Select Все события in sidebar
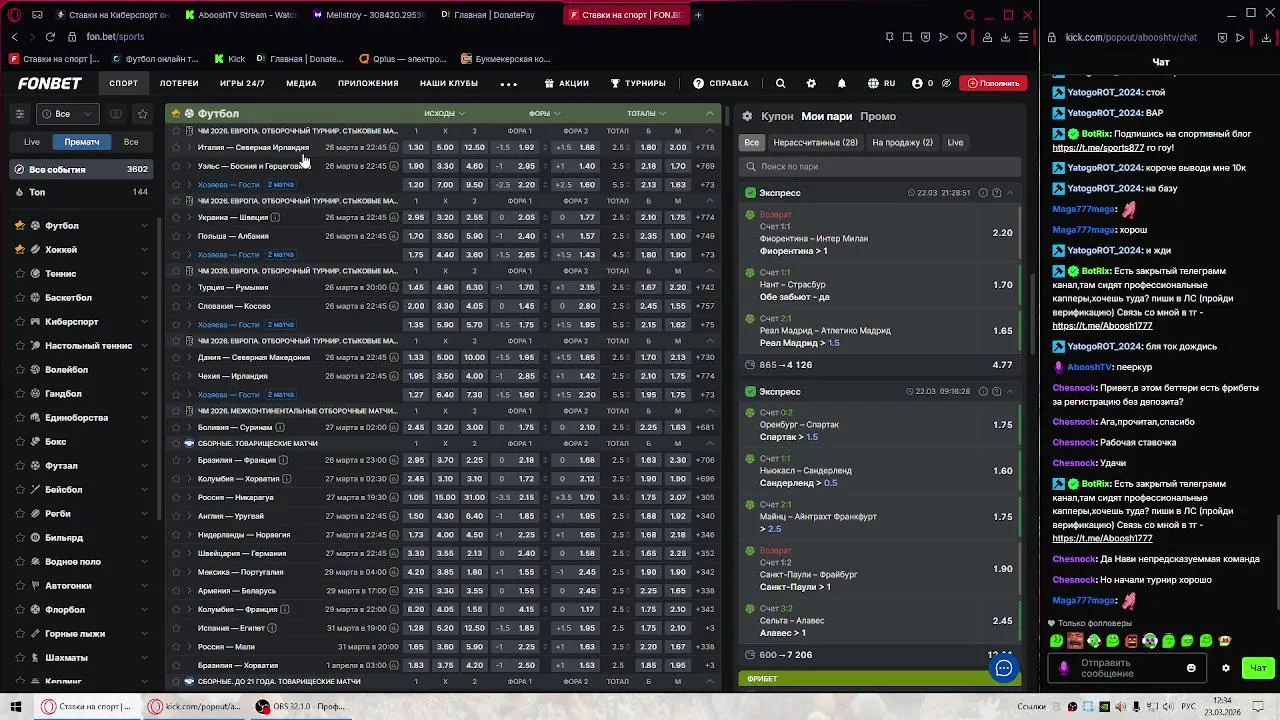This screenshot has width=1280, height=720. (x=82, y=169)
